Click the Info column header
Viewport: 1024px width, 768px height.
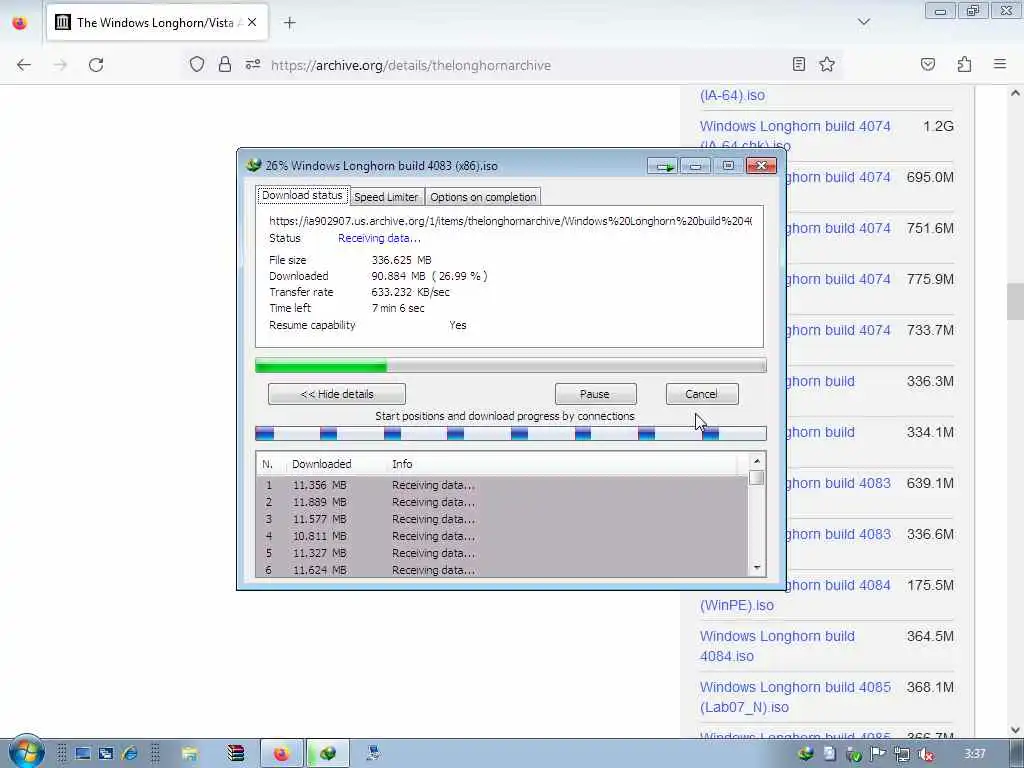[402, 464]
